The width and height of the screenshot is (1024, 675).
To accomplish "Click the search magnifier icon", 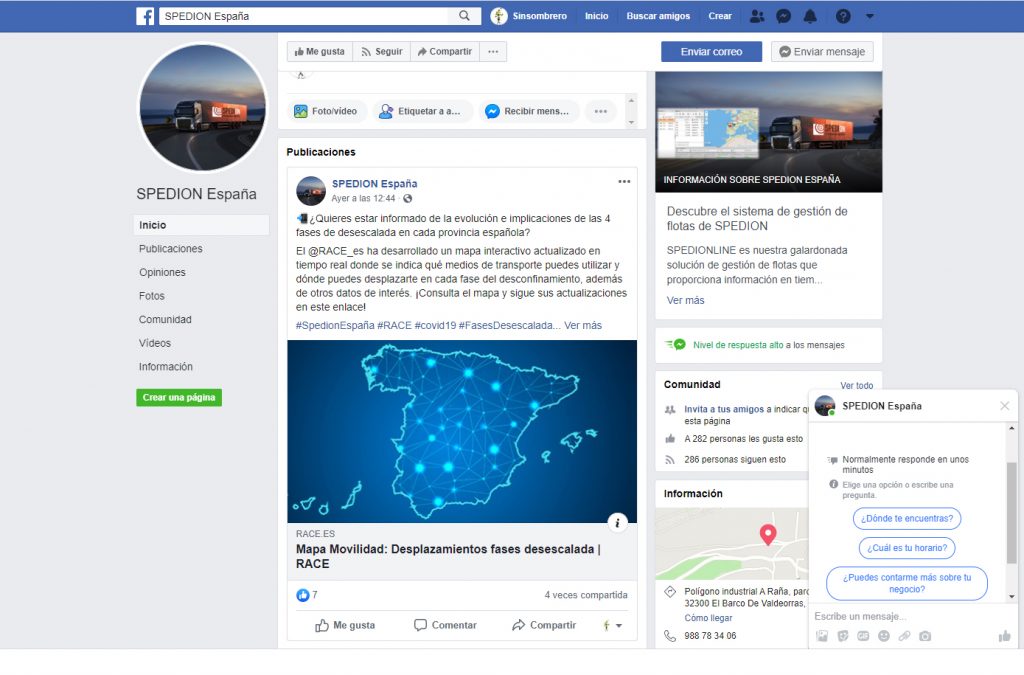I will pyautogui.click(x=464, y=16).
